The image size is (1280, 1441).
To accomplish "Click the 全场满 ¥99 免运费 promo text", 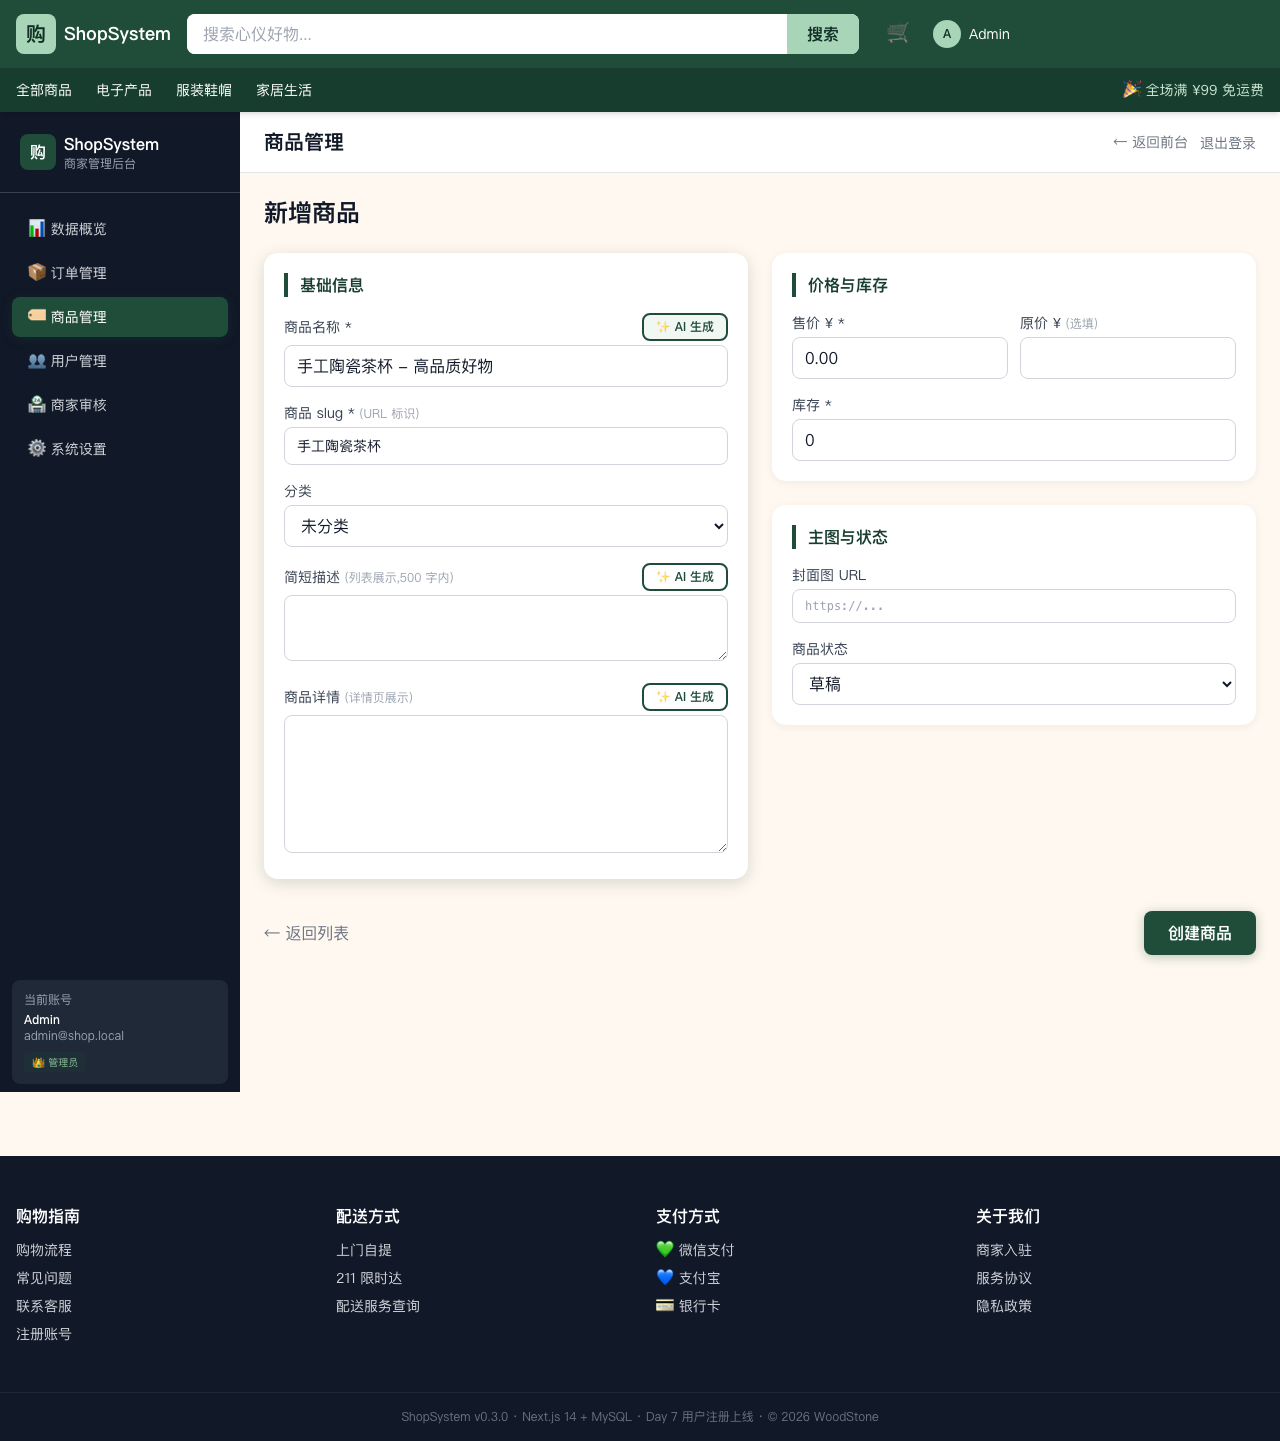I will pos(1204,90).
